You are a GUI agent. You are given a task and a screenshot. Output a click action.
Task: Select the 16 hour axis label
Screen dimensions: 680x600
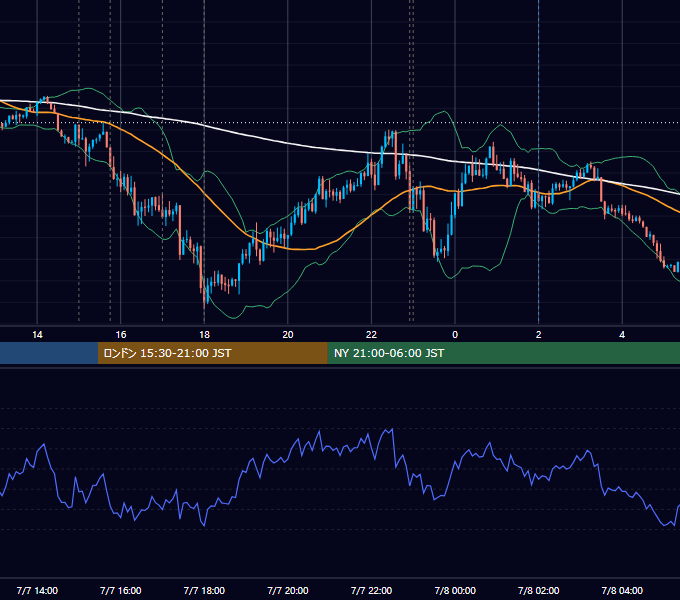tap(121, 335)
